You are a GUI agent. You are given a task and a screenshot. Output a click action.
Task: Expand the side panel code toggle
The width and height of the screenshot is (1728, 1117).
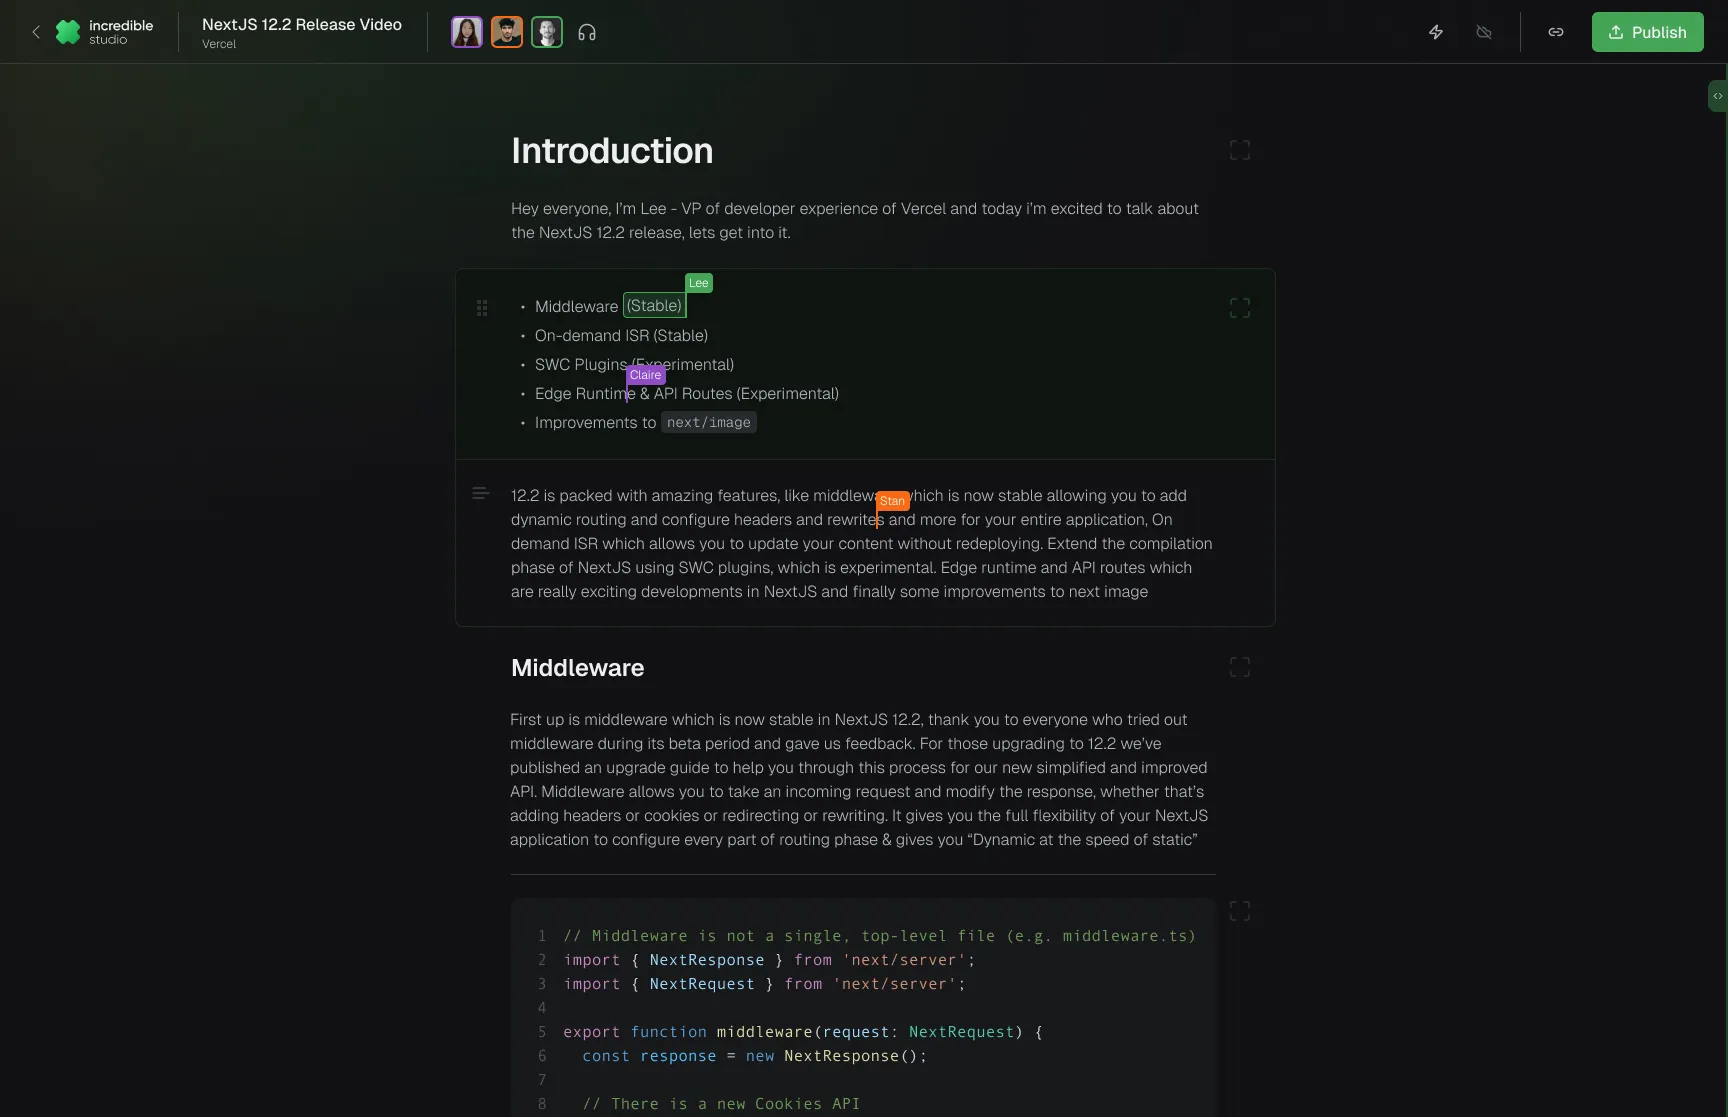1717,96
